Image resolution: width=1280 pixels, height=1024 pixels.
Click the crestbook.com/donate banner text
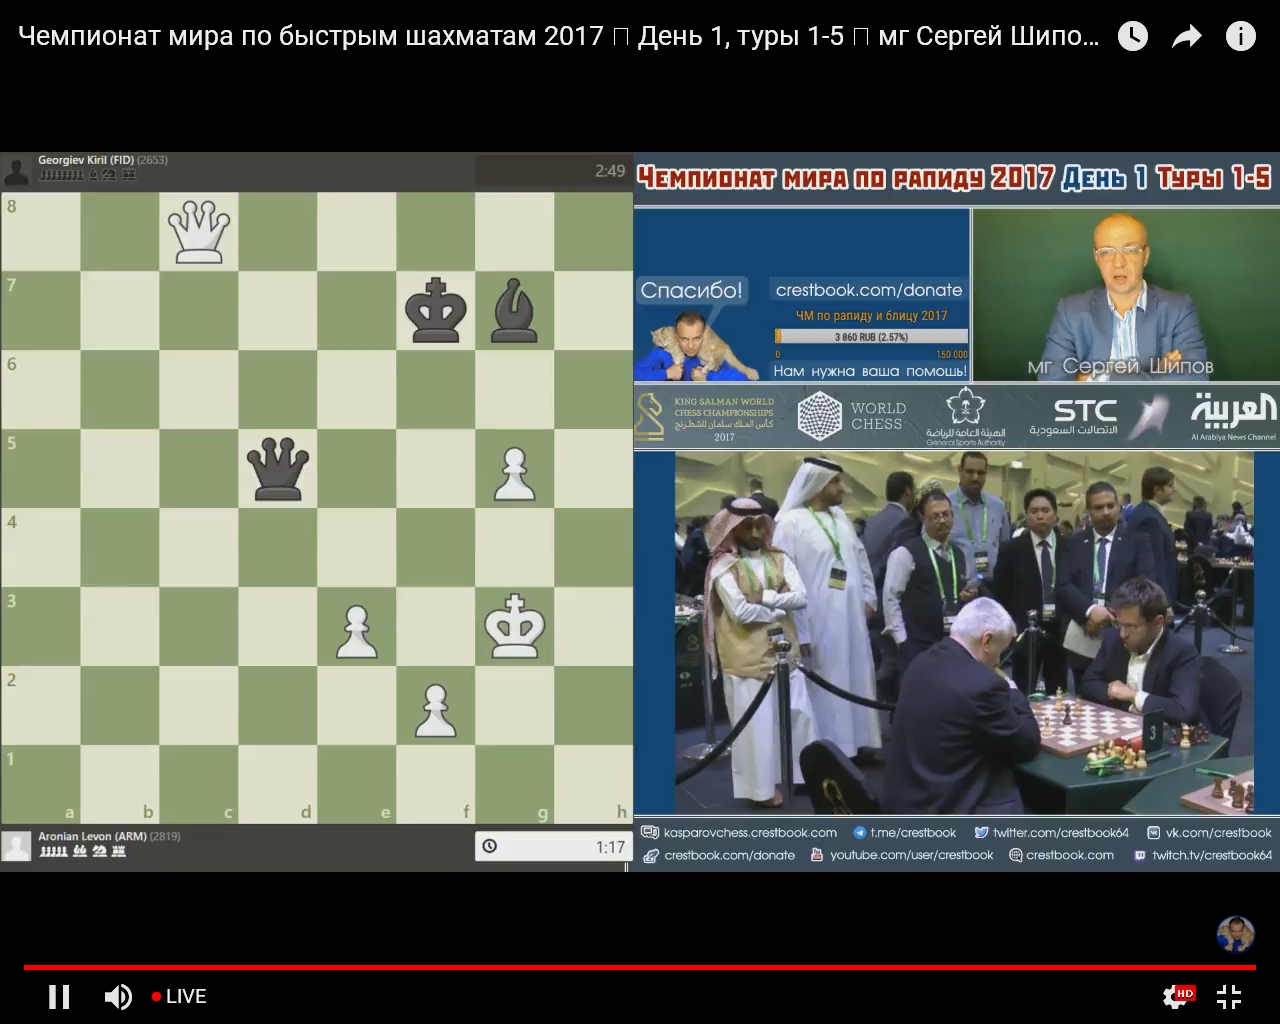[868, 290]
